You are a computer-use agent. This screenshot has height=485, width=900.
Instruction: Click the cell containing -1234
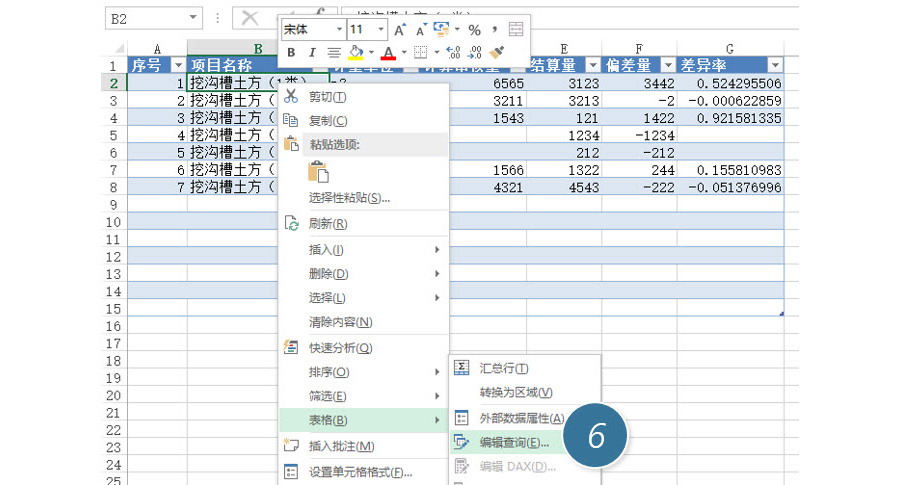(x=639, y=135)
